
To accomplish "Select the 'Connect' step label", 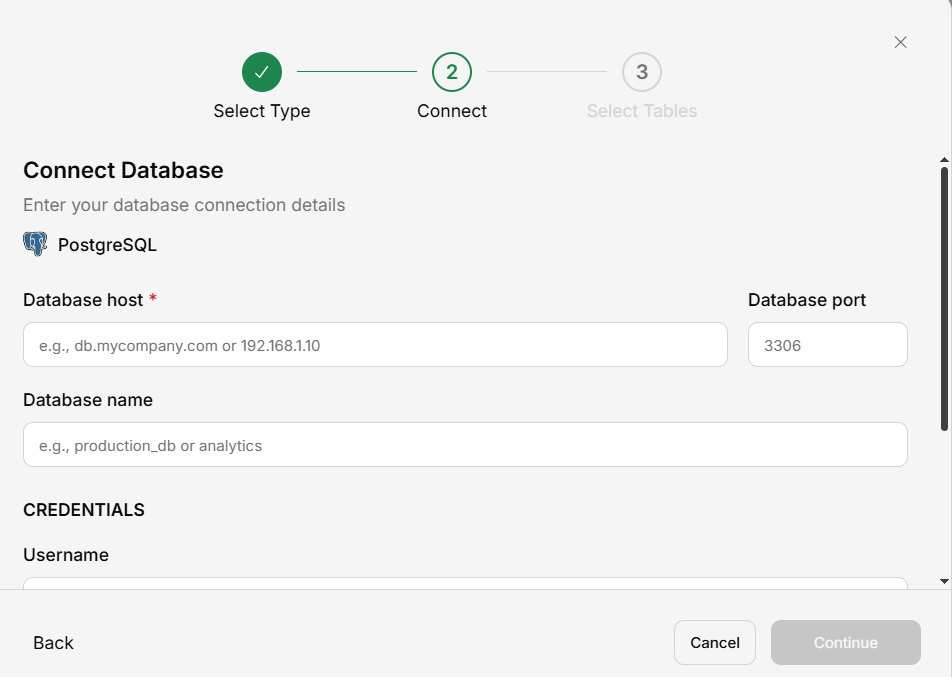I will coord(452,111).
